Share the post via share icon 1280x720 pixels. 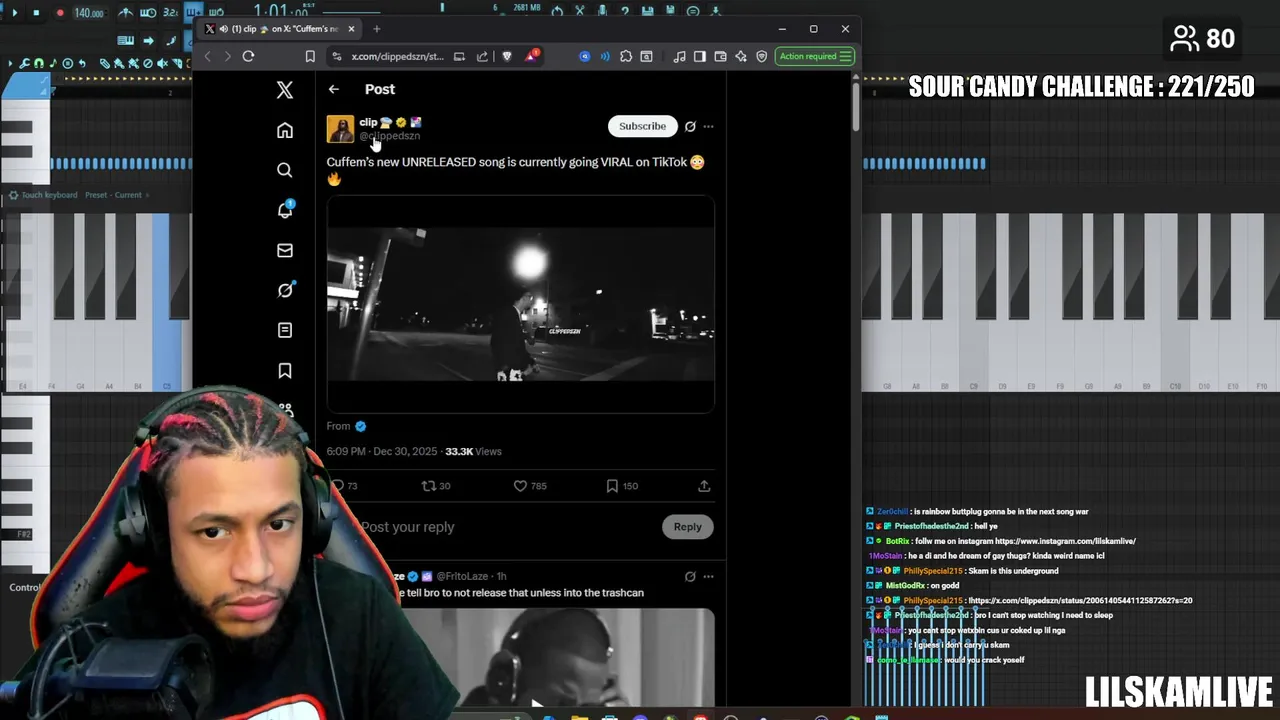[704, 486]
